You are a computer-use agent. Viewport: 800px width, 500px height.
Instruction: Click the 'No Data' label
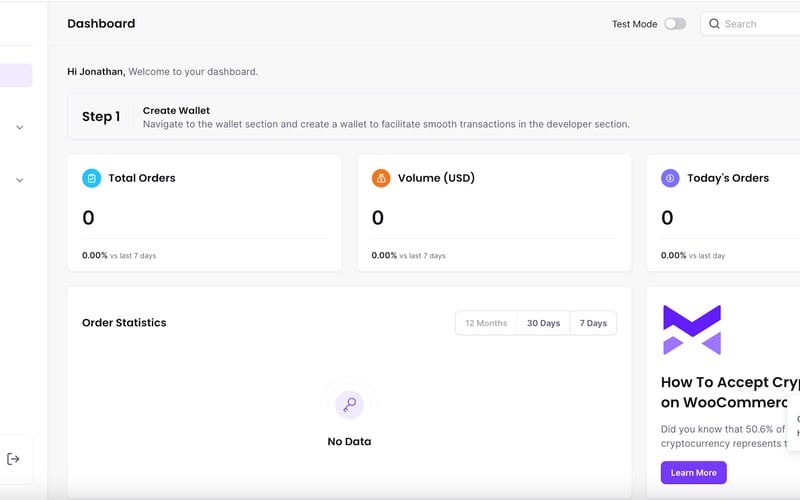[x=349, y=441]
